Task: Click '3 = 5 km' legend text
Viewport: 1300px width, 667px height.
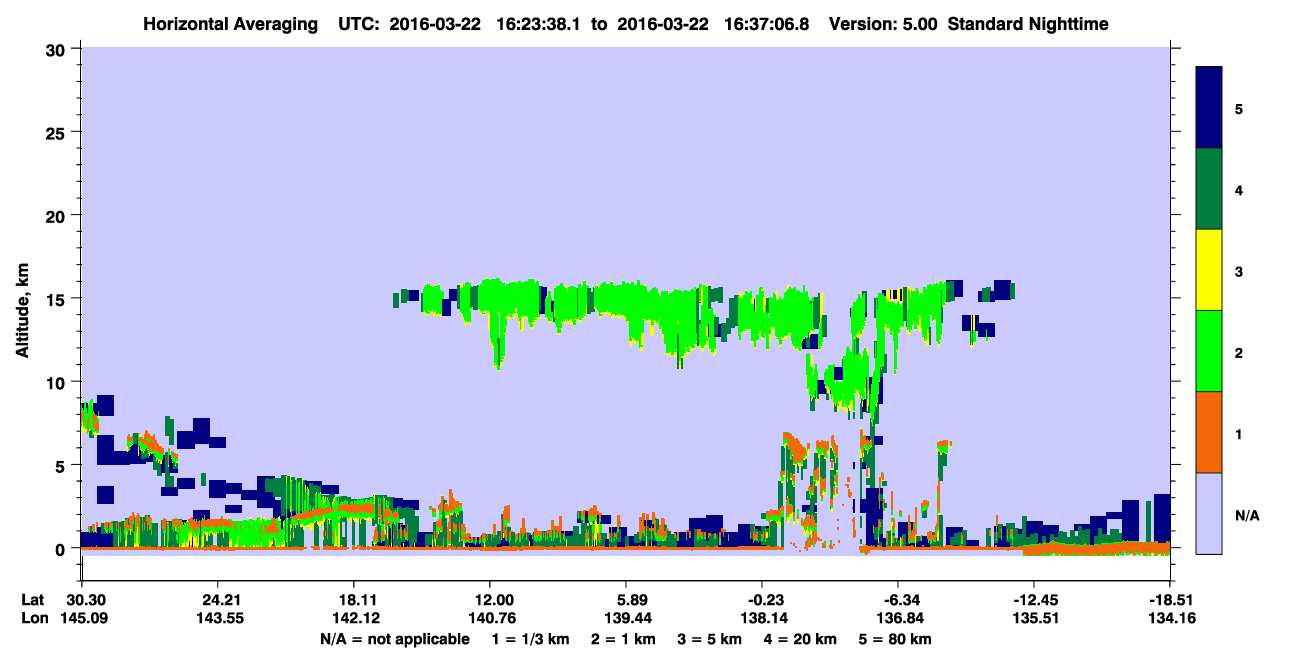Action: 711,639
